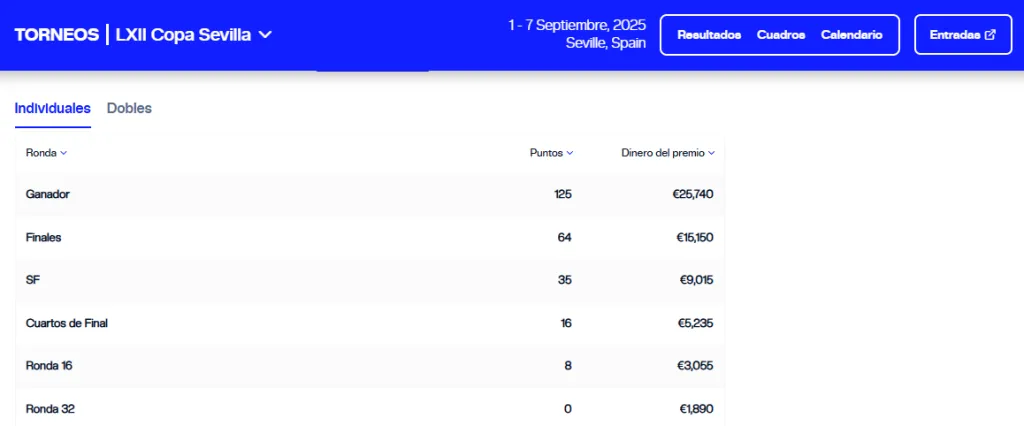Switch to the Dobles tab

point(129,108)
